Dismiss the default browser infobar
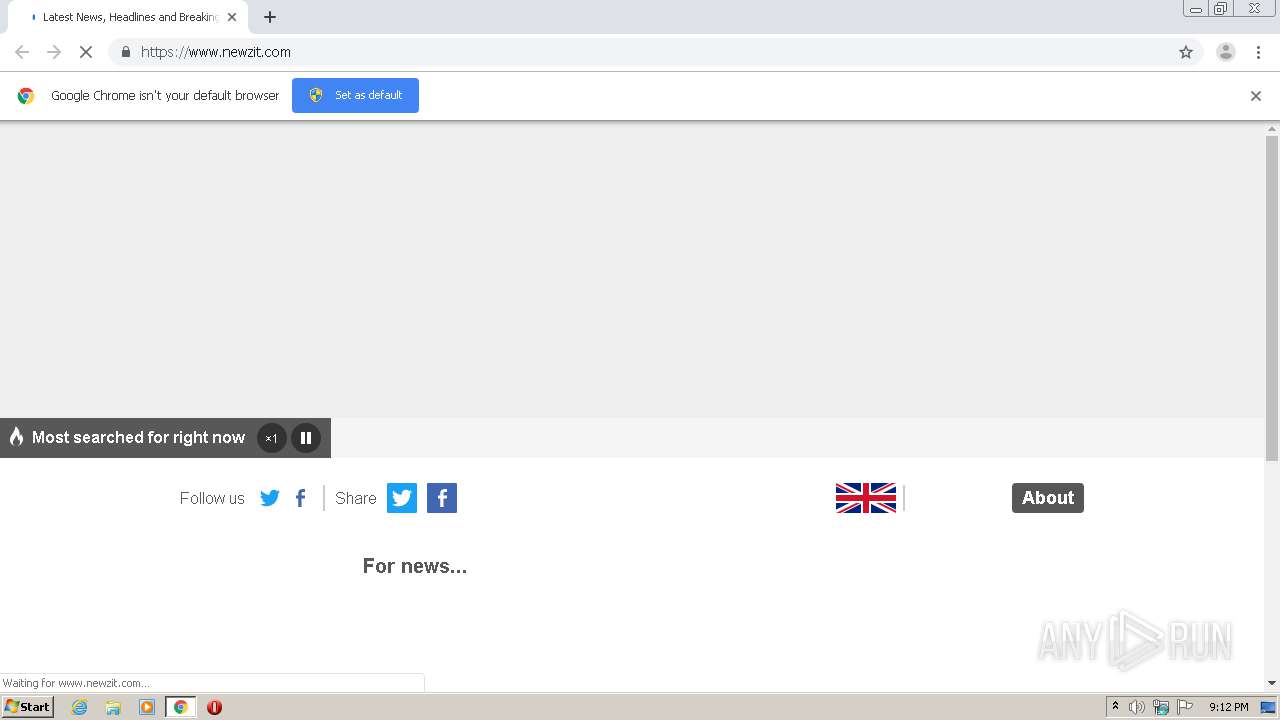Image resolution: width=1280 pixels, height=720 pixels. (1256, 96)
